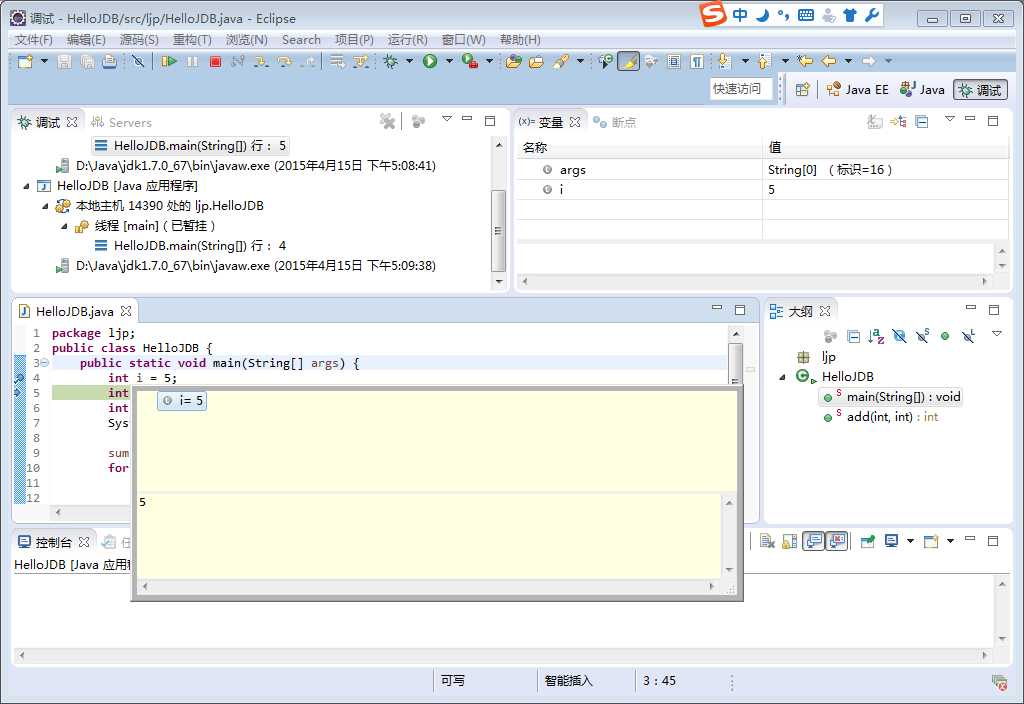
Task: Toggle Show Whitespace Characters pilcrow button
Action: point(697,61)
